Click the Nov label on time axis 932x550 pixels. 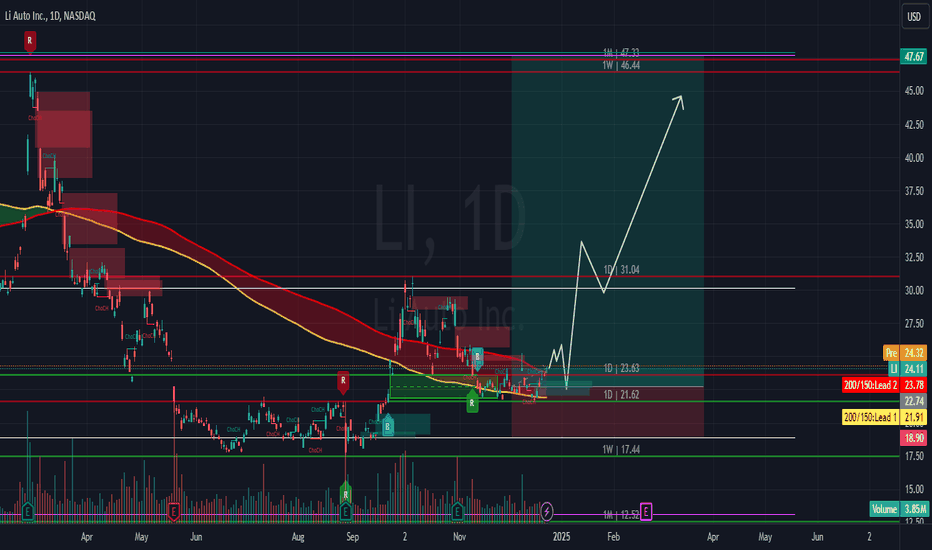coord(459,537)
